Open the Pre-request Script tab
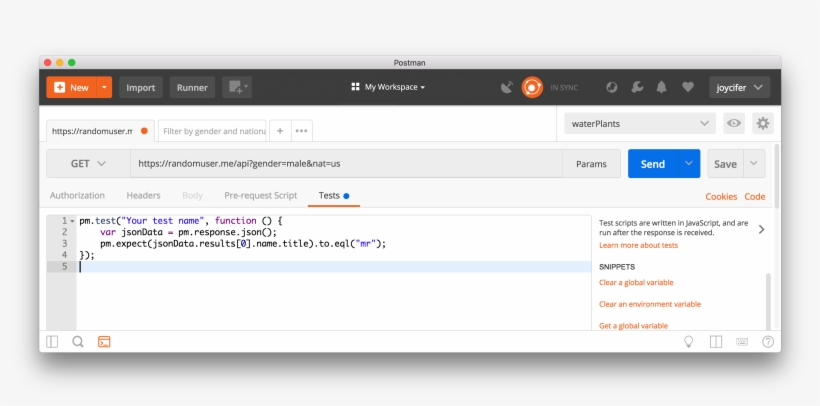The width and height of the screenshot is (820, 406). tap(260, 195)
